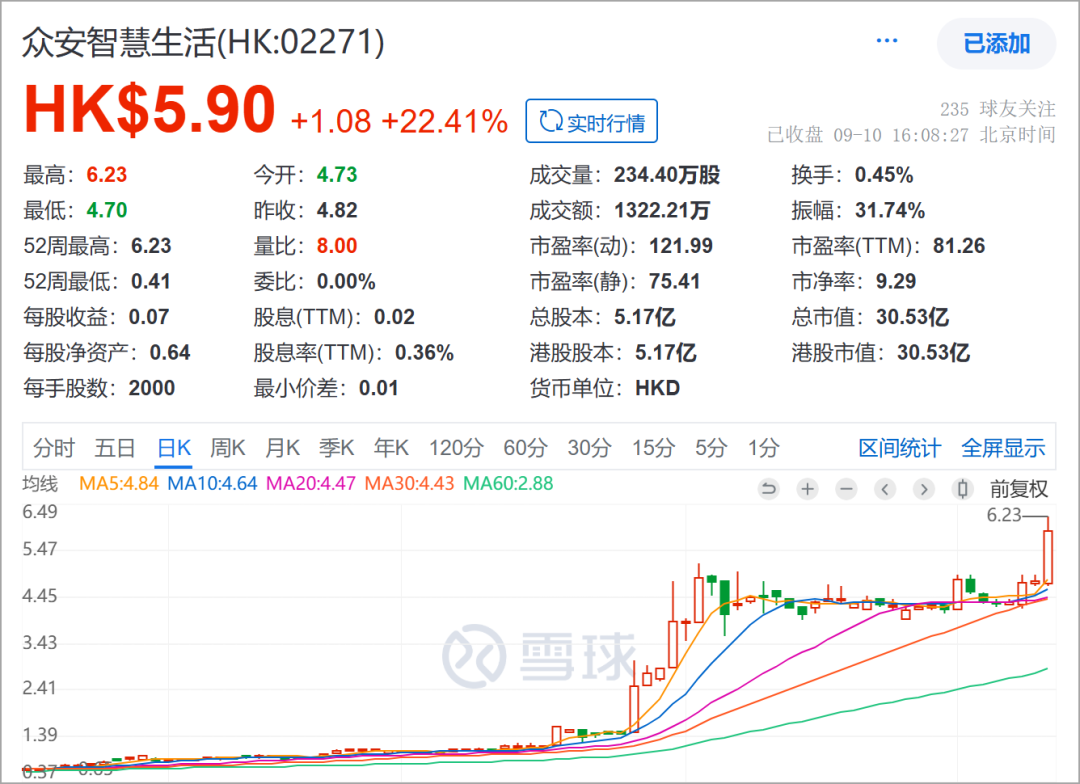Click MA10:4.64 moving average label

click(212, 484)
